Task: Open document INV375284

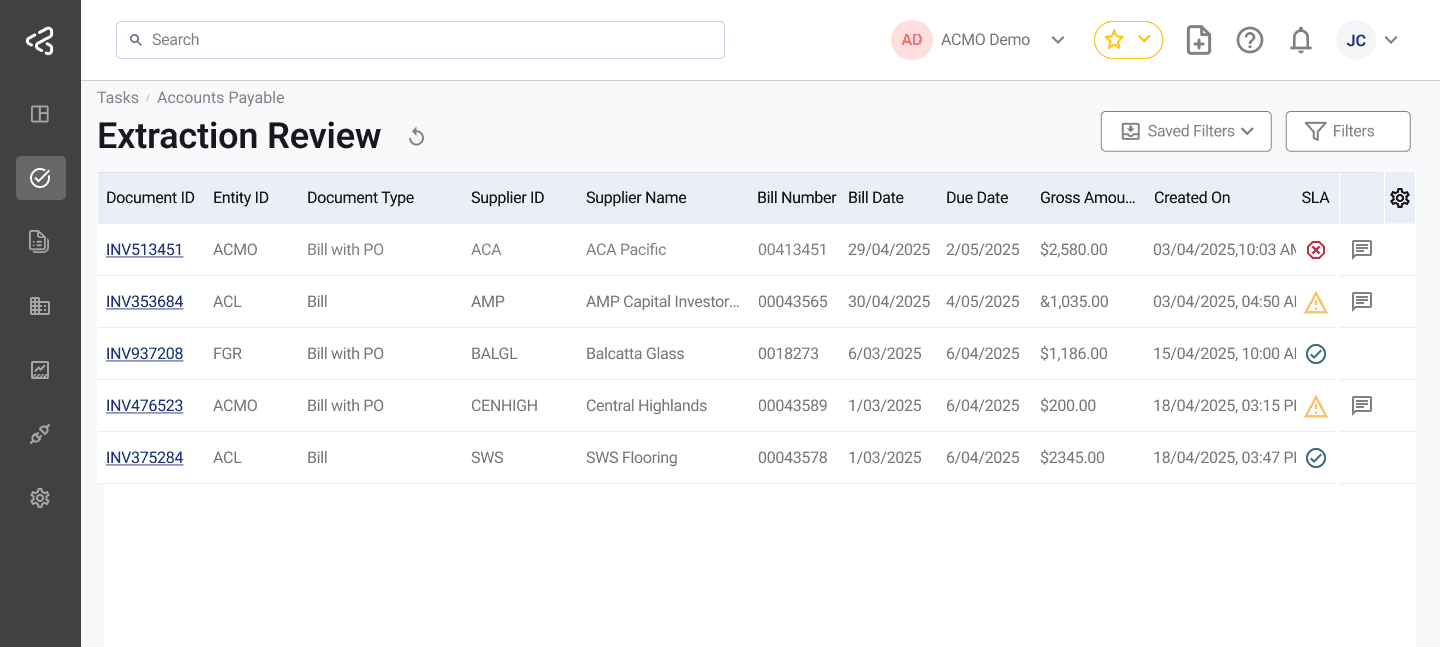Action: [x=144, y=457]
